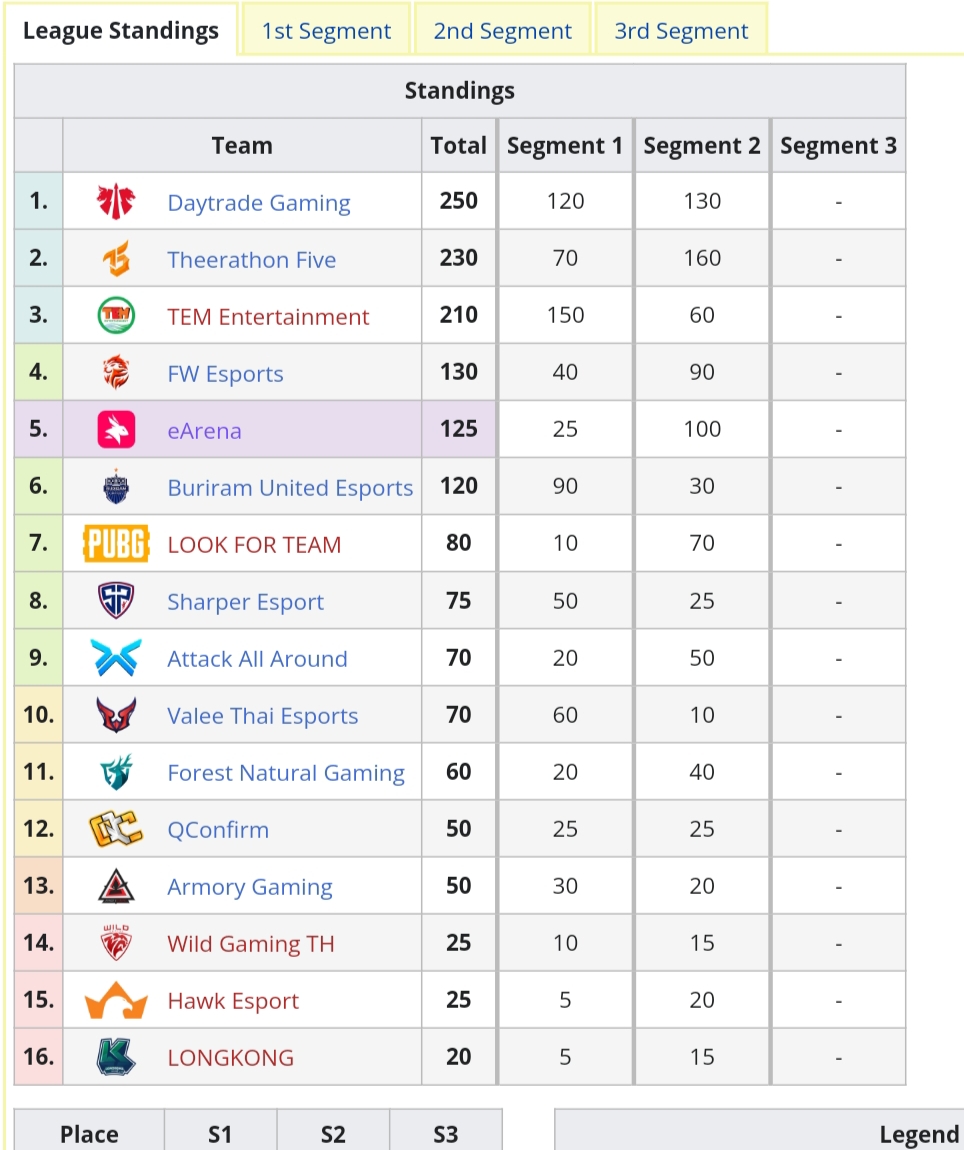Select the League Standings tab
Image resolution: width=964 pixels, height=1150 pixels.
[121, 31]
